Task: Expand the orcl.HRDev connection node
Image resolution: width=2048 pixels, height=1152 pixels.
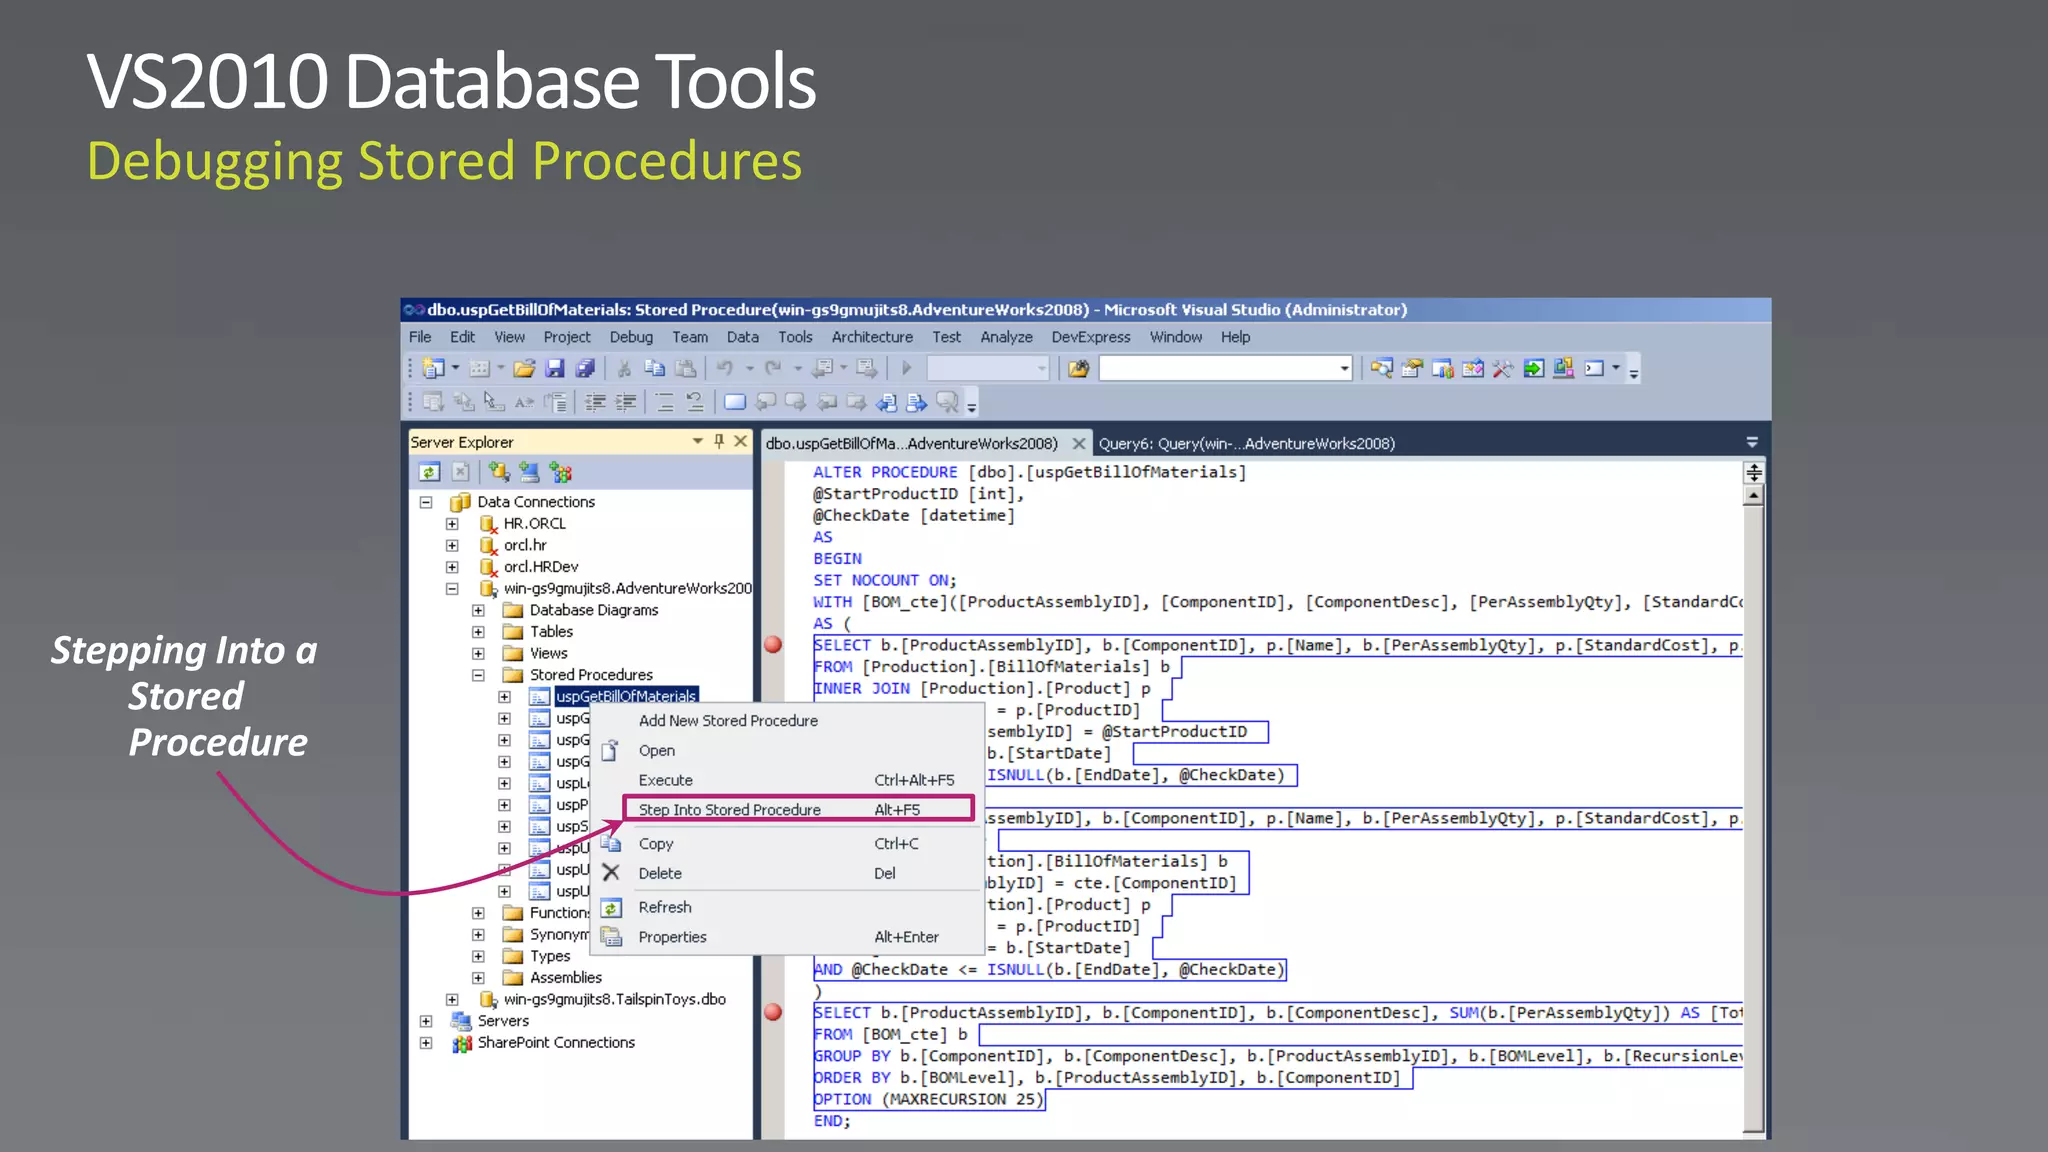Action: [x=452, y=567]
